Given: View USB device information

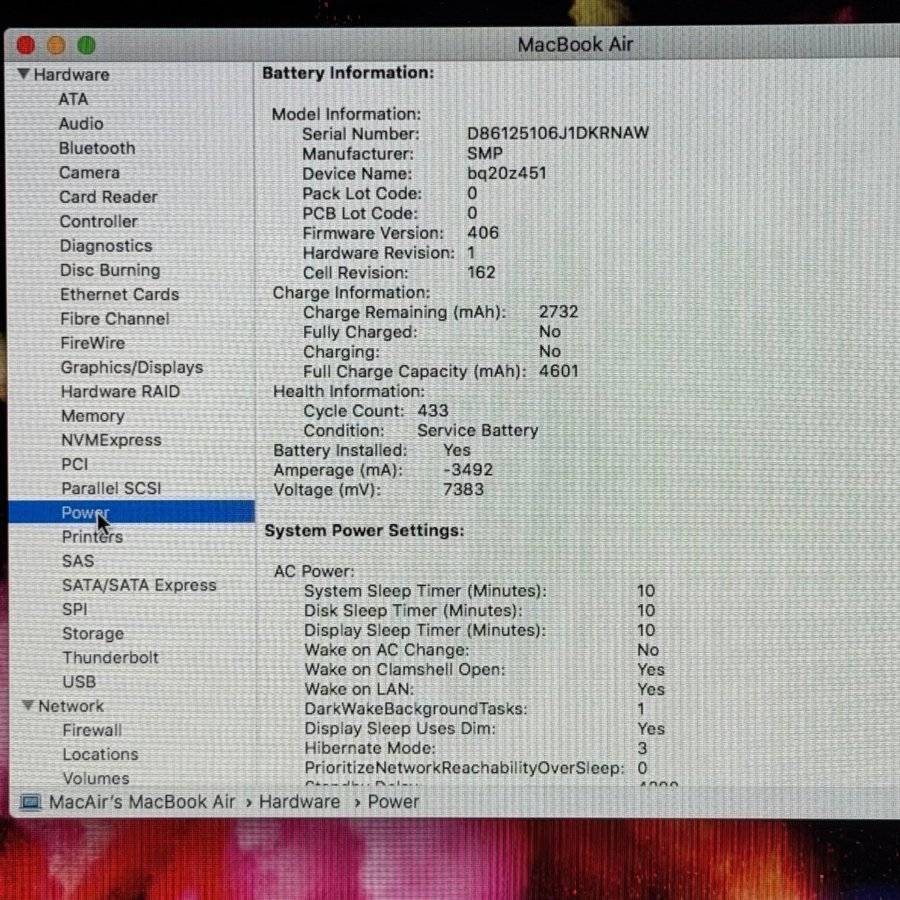Looking at the screenshot, I should 79,682.
